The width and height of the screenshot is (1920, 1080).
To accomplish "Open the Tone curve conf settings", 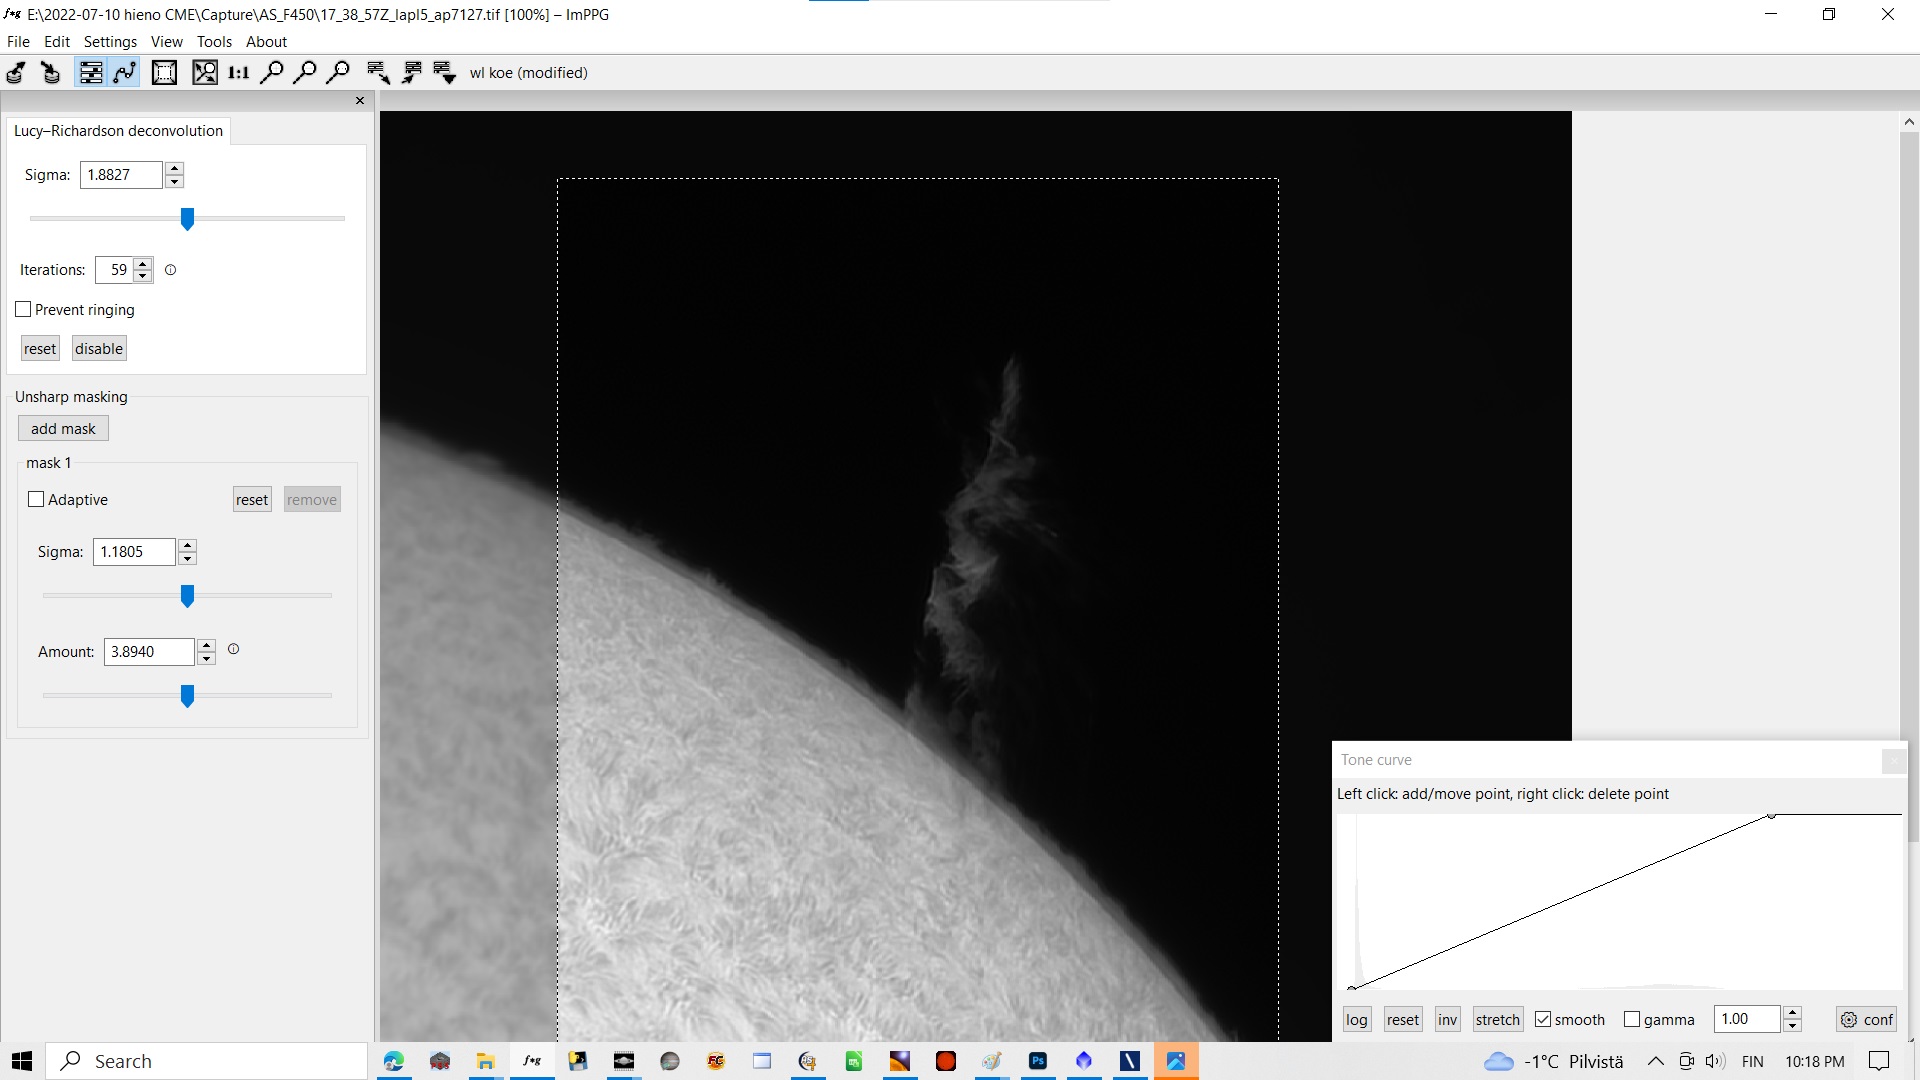I will pyautogui.click(x=1867, y=1019).
